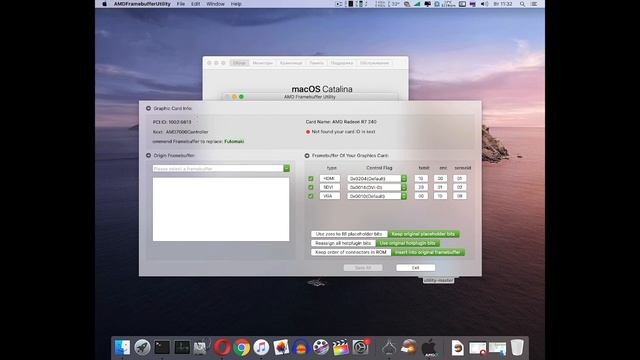The image size is (640, 360).
Task: Open Launchpad rocket icon in Dock
Action: click(x=142, y=347)
